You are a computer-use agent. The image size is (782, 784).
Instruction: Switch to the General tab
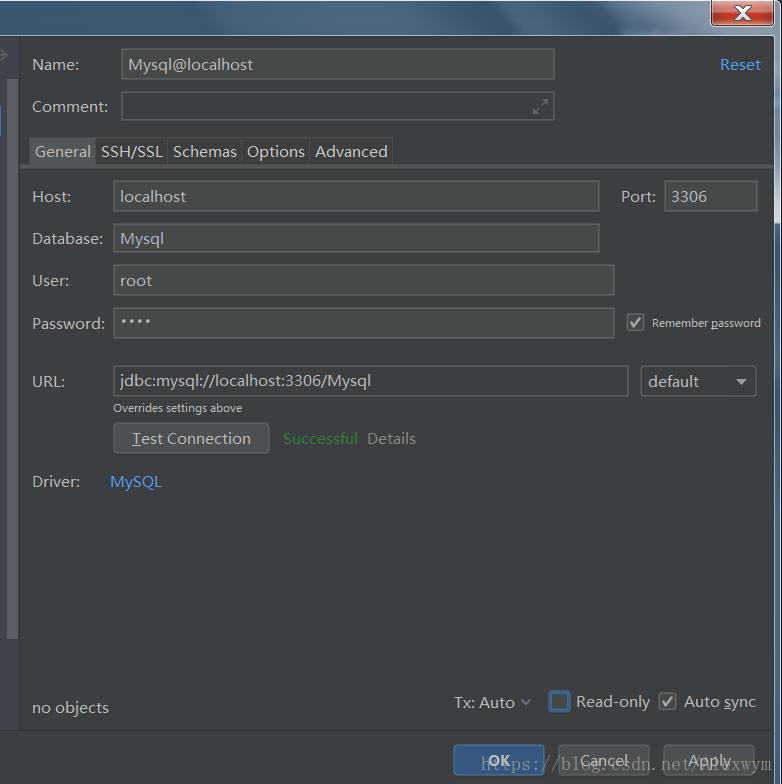tap(62, 152)
